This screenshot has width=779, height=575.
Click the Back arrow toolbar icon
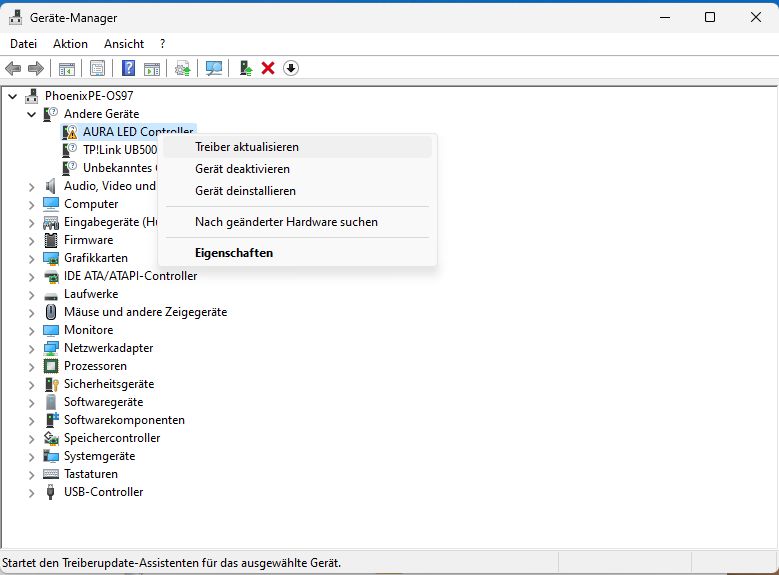[x=13, y=68]
